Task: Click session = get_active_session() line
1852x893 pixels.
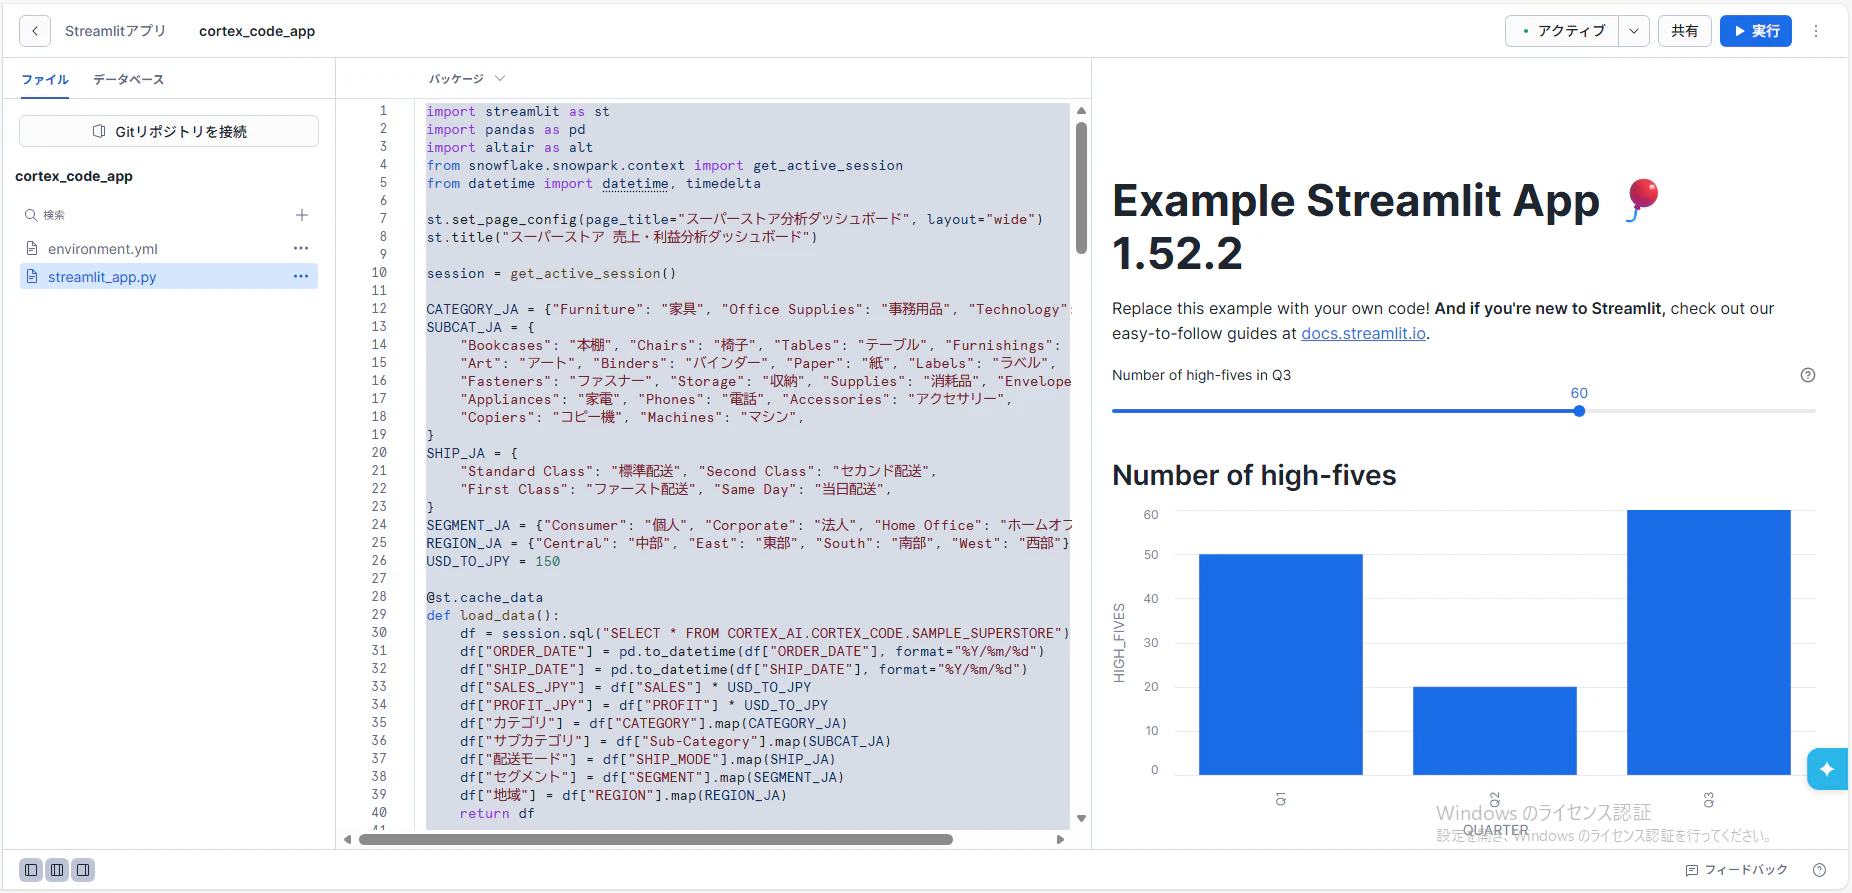Action: pyautogui.click(x=551, y=273)
